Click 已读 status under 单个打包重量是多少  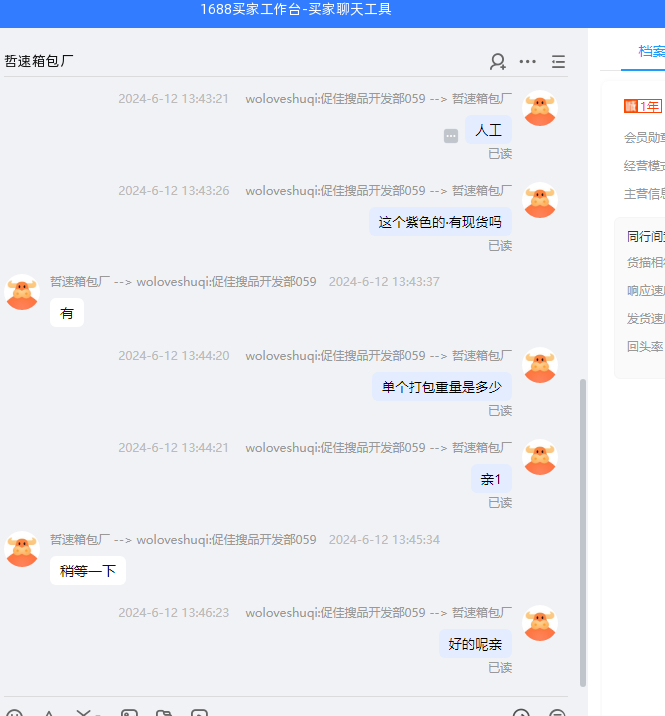click(500, 411)
